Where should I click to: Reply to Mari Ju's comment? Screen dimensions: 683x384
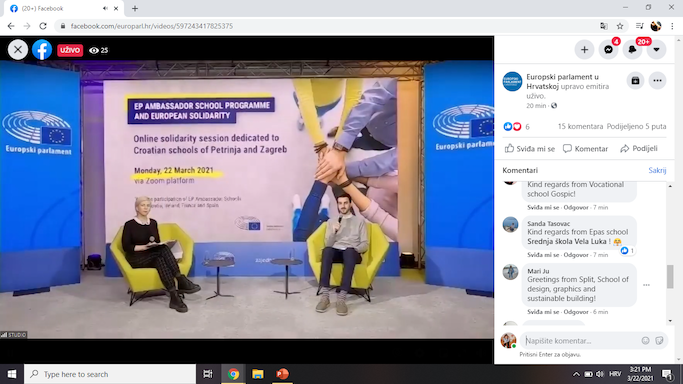[x=575, y=312]
